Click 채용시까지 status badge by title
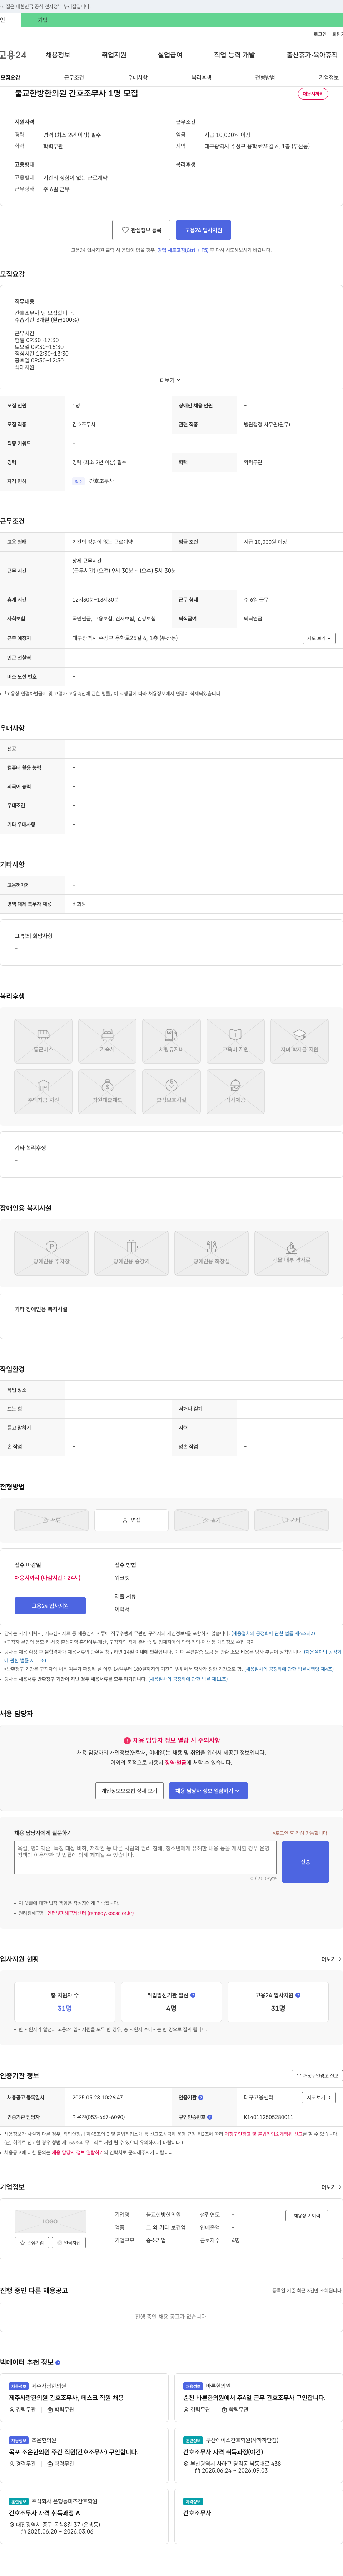343x2576 pixels. 313,94
